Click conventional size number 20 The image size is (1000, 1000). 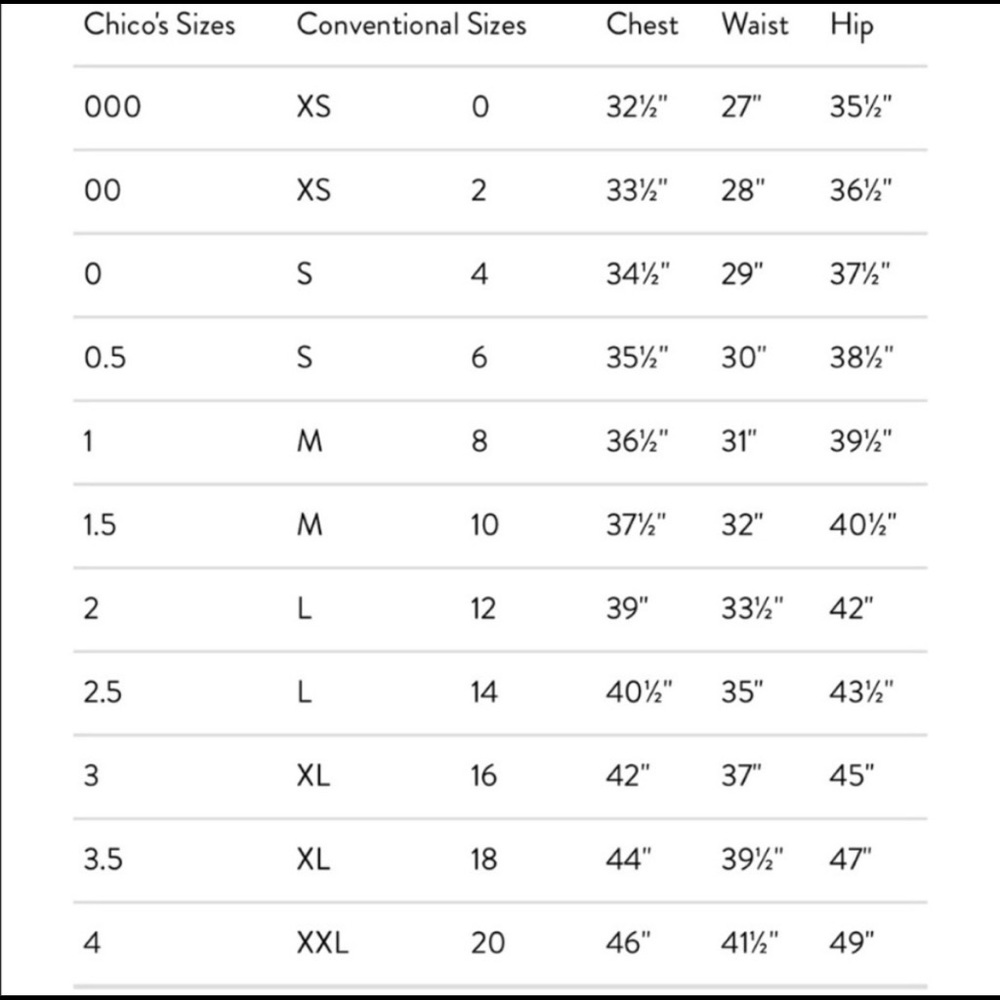[x=487, y=942]
